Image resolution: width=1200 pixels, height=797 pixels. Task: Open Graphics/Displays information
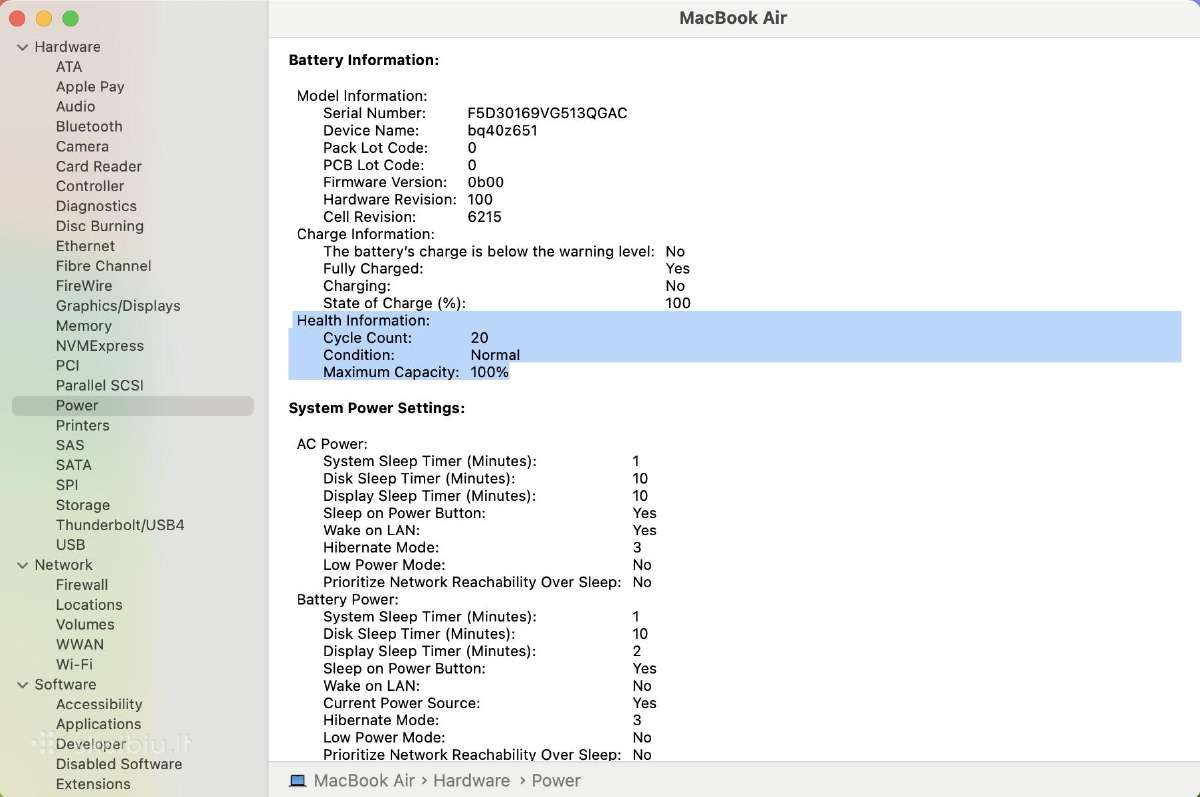point(118,307)
